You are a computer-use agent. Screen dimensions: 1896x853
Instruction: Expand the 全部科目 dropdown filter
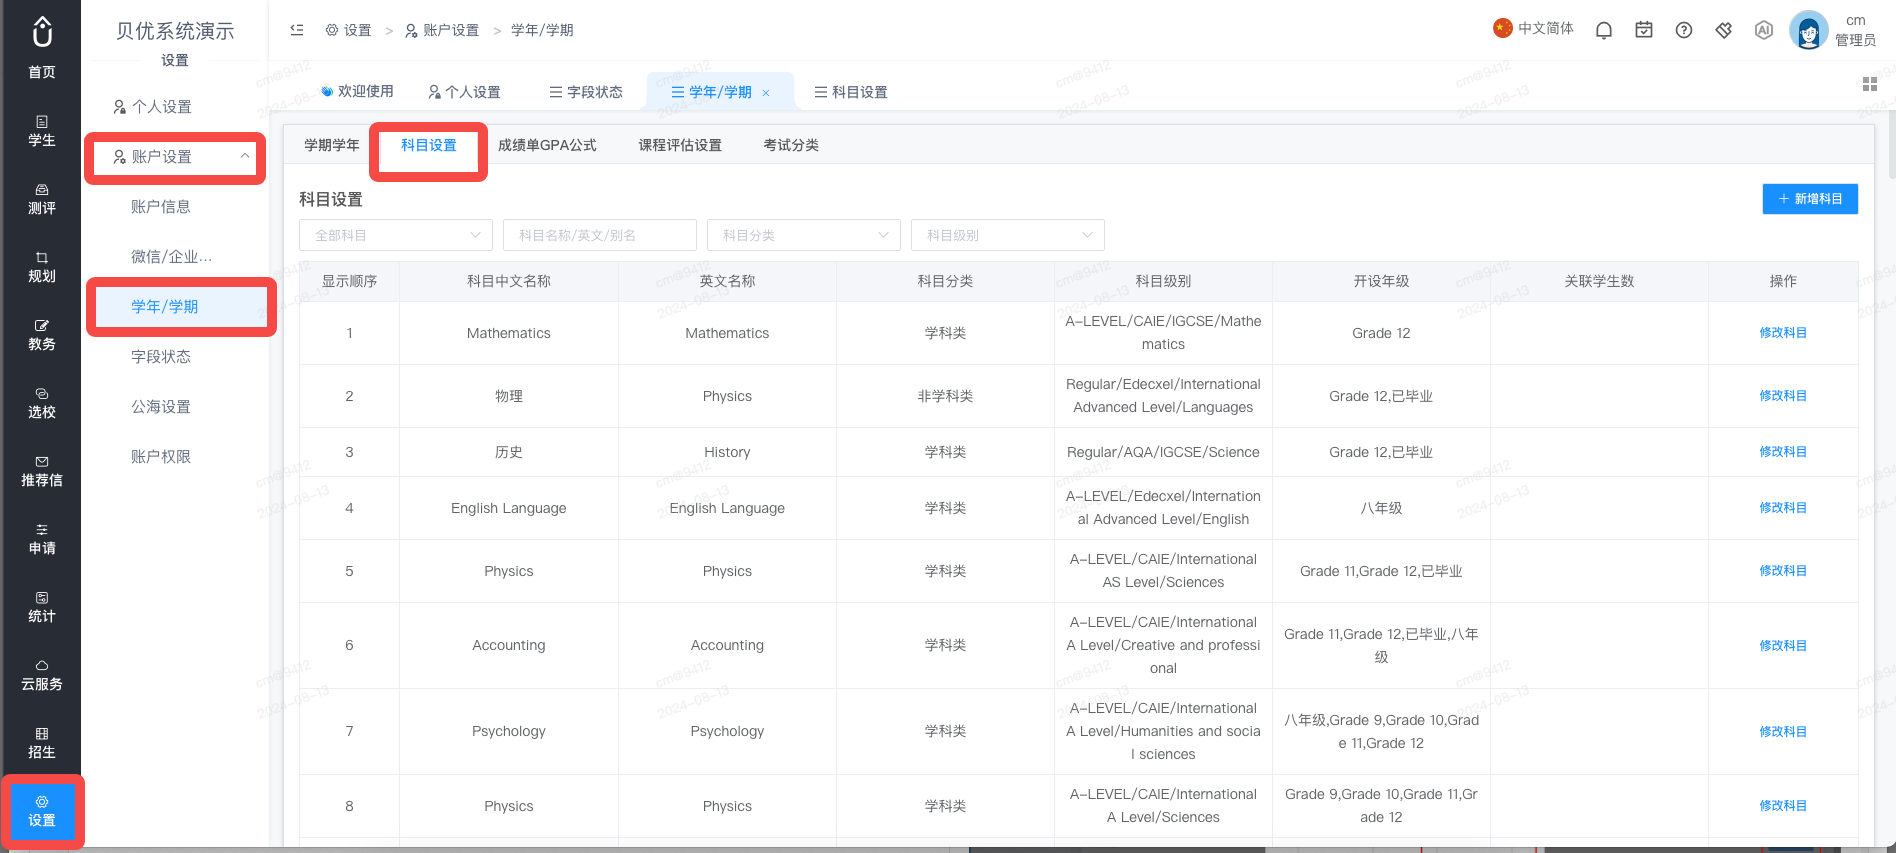pos(396,235)
